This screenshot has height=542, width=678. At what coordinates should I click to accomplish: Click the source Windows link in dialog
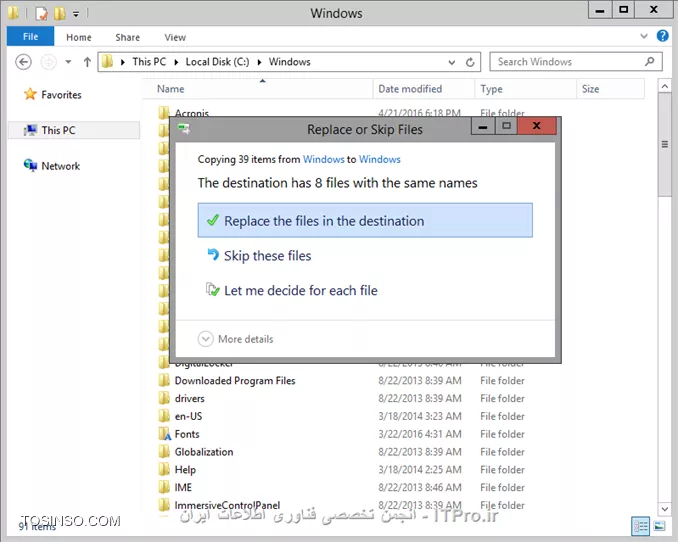point(323,159)
